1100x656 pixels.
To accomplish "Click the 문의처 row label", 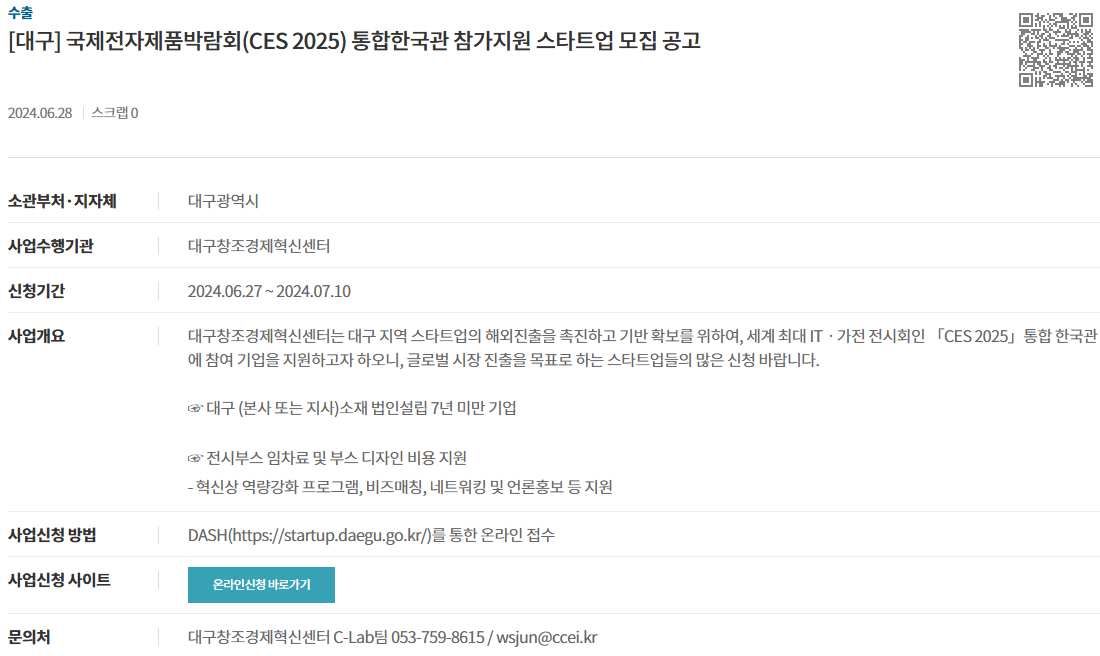I will click(x=29, y=637).
